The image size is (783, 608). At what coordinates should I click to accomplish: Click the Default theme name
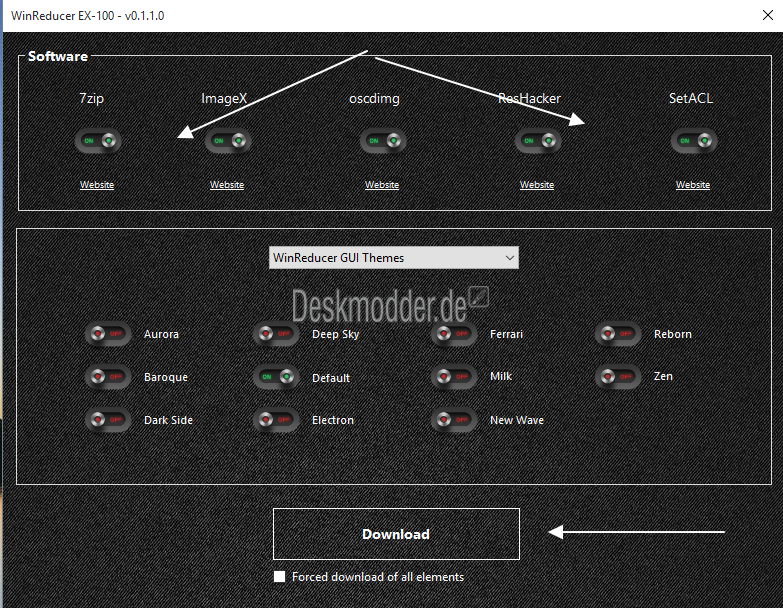(331, 378)
